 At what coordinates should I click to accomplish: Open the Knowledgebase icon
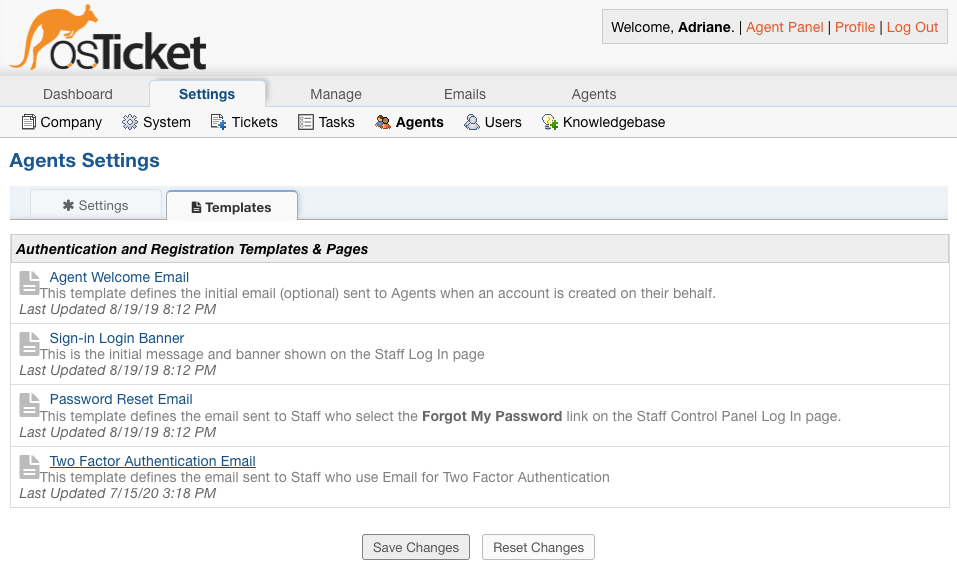(x=549, y=122)
